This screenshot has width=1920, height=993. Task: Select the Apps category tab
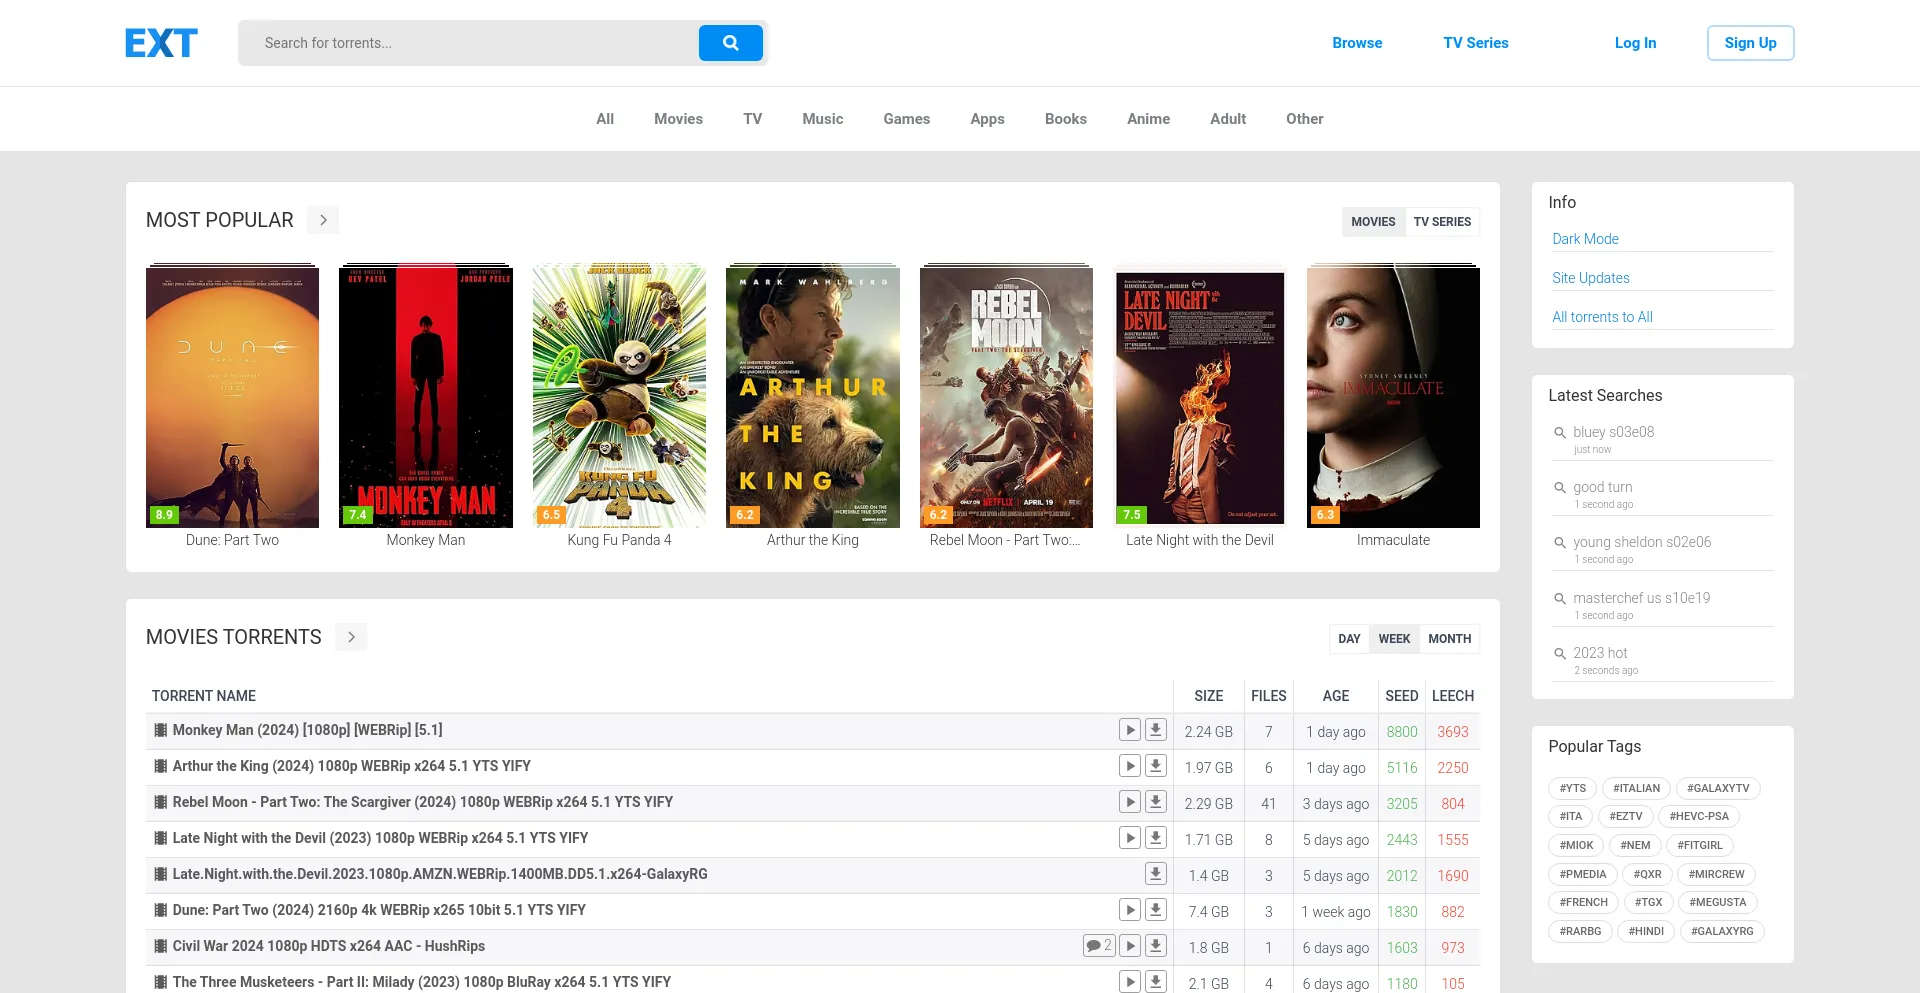pos(987,119)
